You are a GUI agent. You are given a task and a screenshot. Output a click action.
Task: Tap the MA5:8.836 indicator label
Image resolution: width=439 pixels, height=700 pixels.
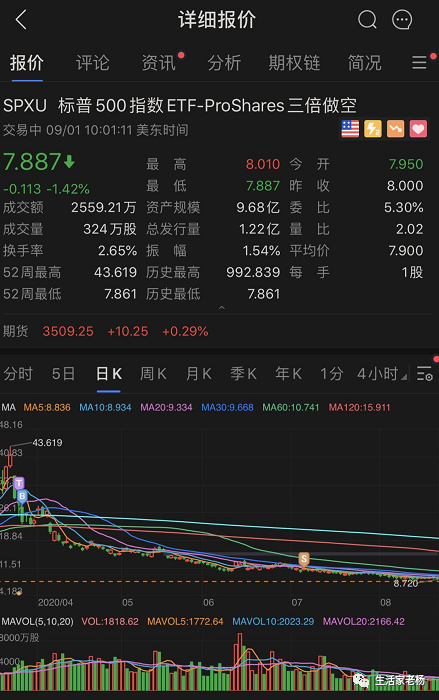[x=47, y=407]
